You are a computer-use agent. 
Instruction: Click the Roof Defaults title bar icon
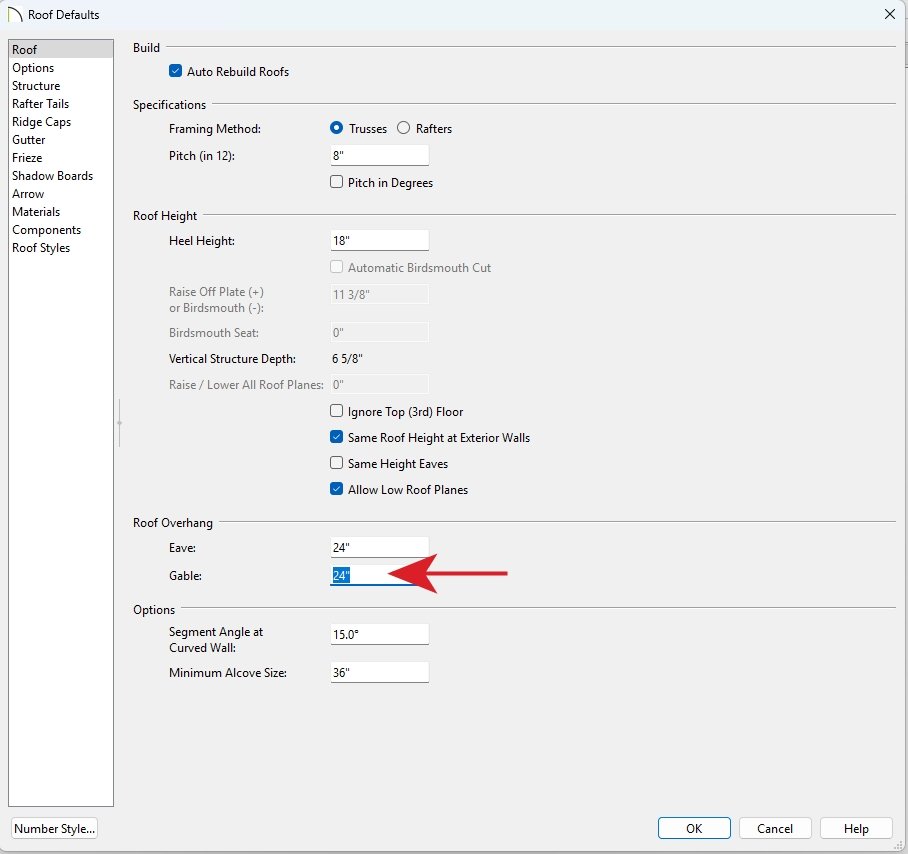click(x=15, y=14)
